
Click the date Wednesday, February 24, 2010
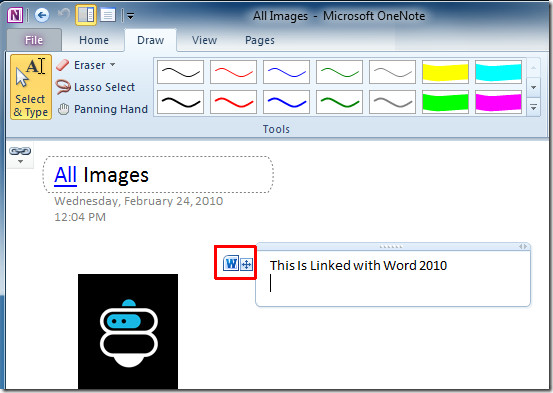(139, 201)
